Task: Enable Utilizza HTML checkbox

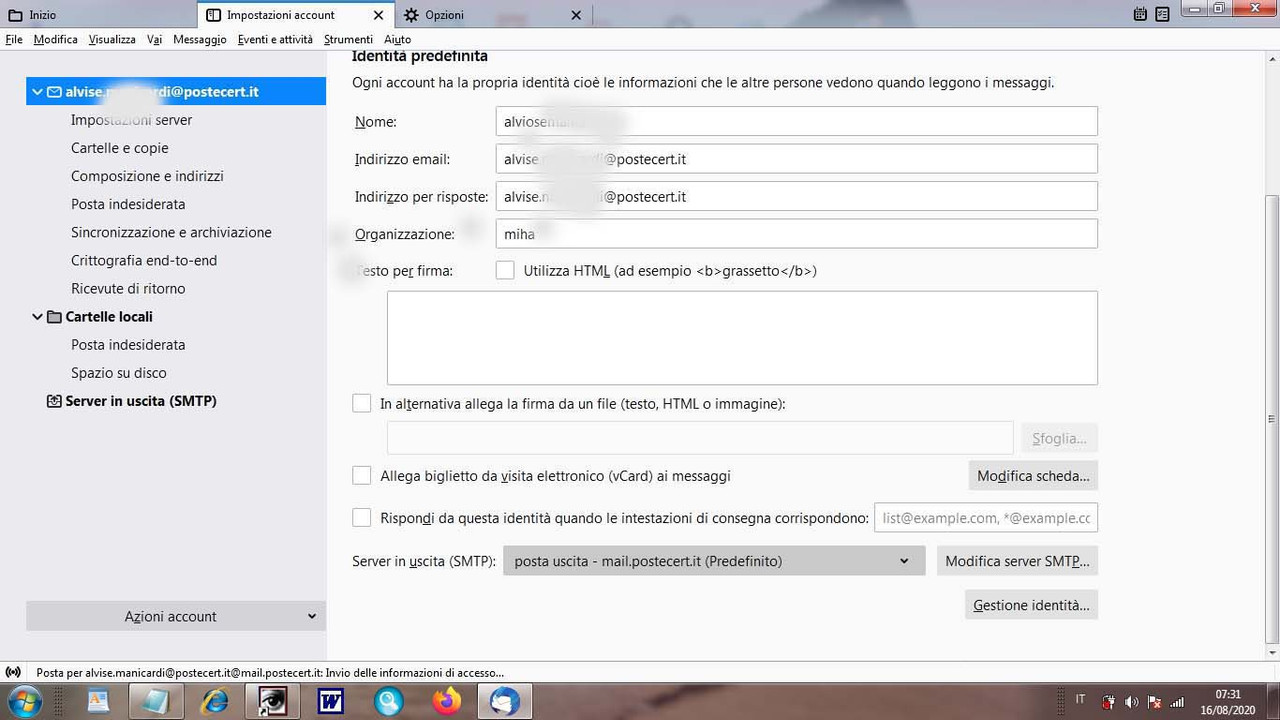Action: [x=505, y=271]
